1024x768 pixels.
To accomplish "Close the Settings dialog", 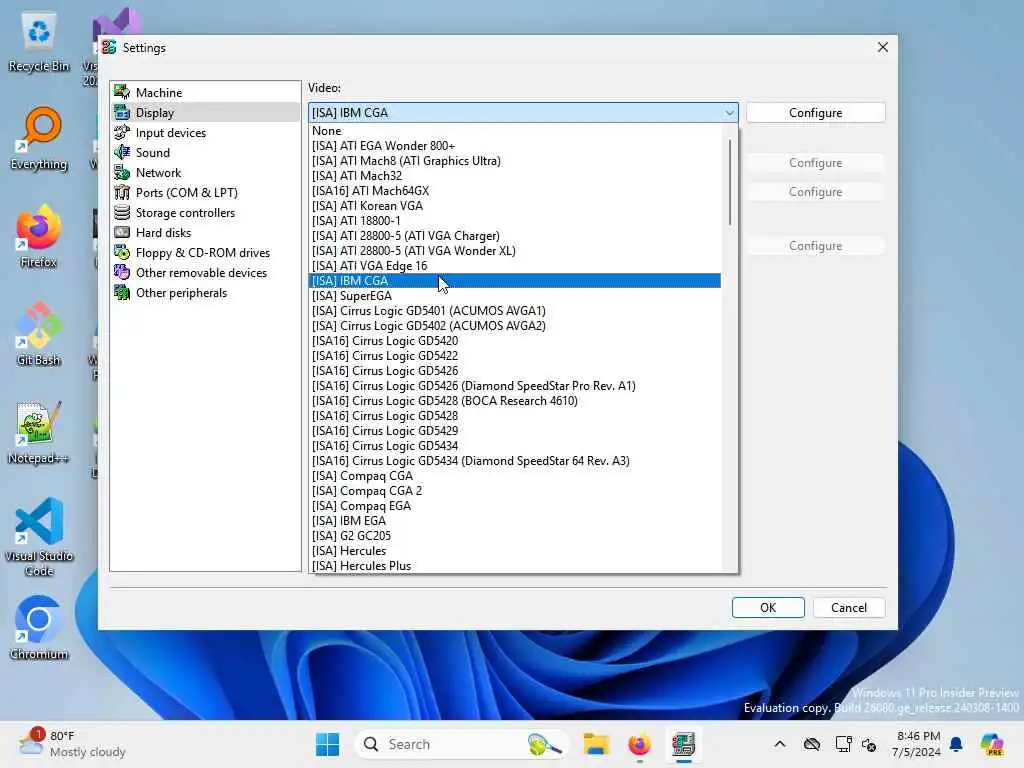I will (x=883, y=47).
